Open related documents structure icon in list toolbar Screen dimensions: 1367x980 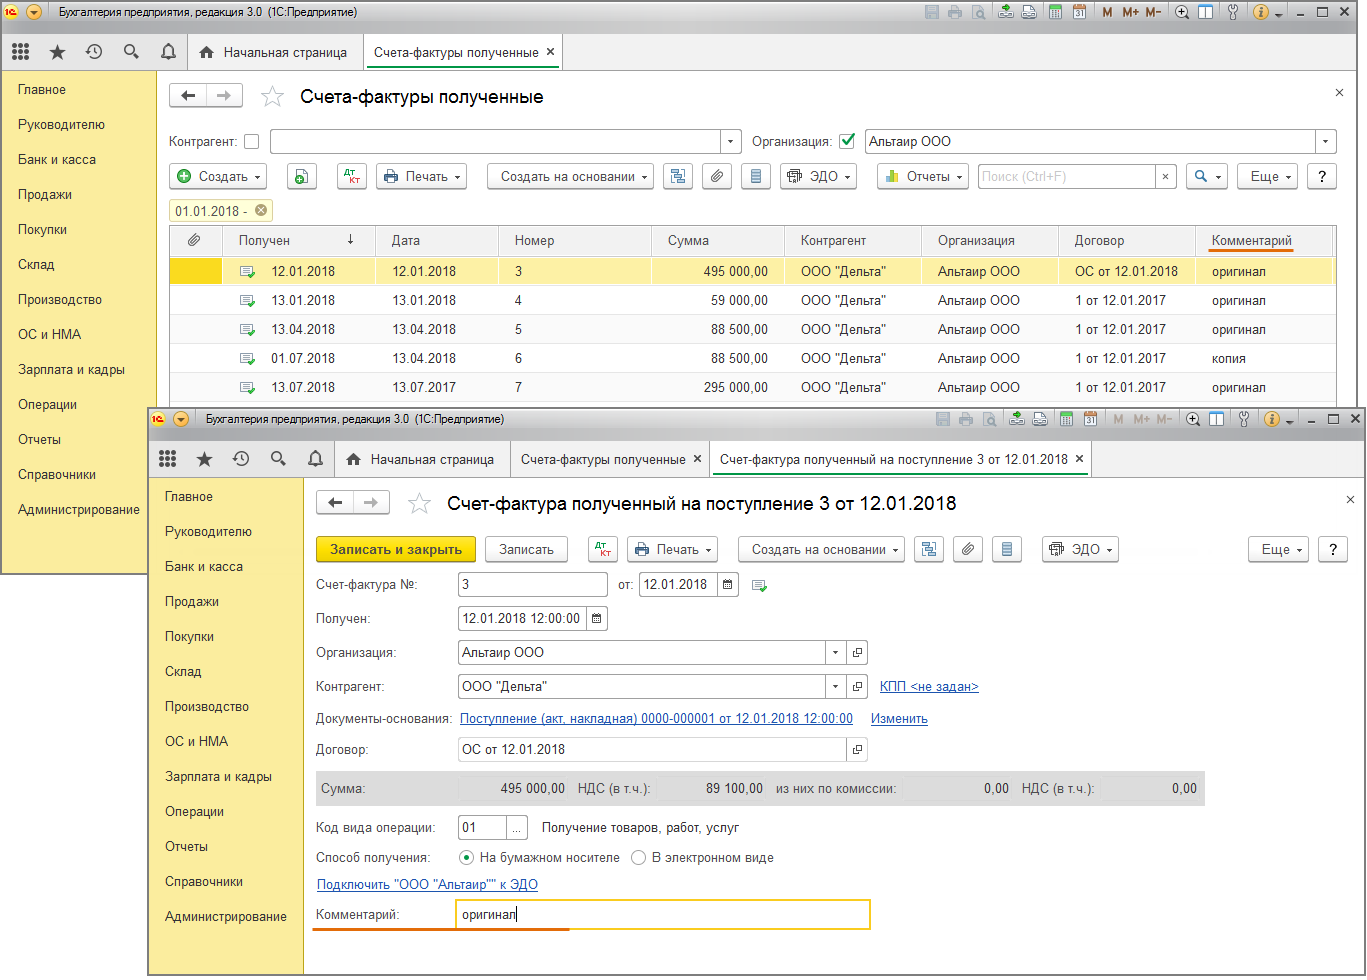678,176
